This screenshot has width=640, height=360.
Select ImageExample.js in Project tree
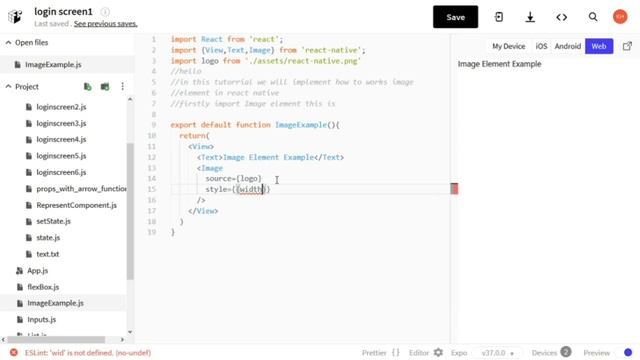pyautogui.click(x=55, y=303)
